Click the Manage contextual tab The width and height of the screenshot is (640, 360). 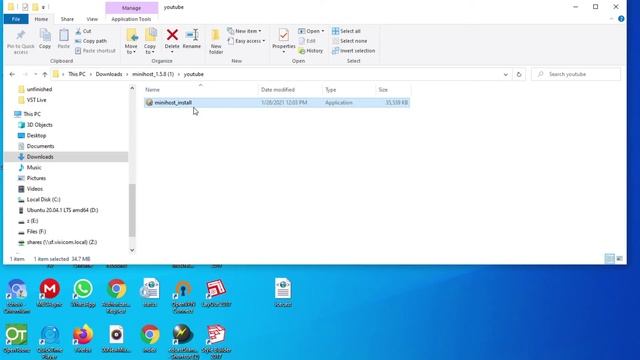coord(131,7)
